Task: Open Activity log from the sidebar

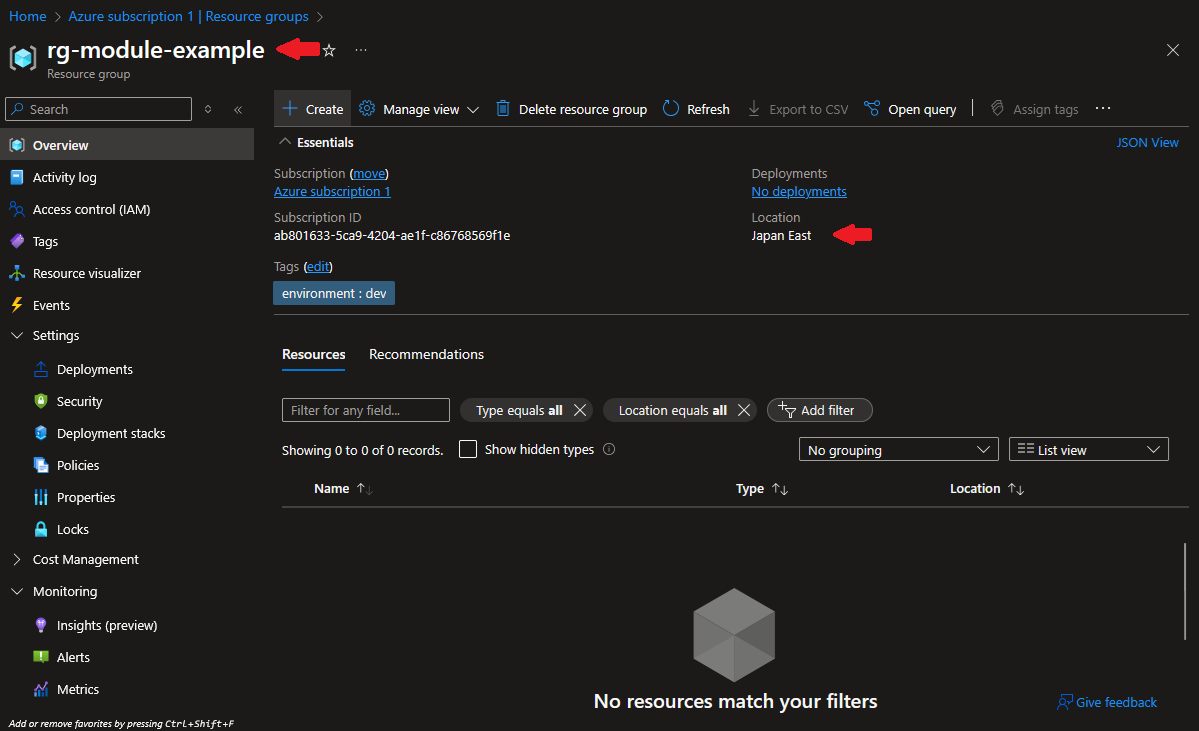Action: (x=64, y=177)
